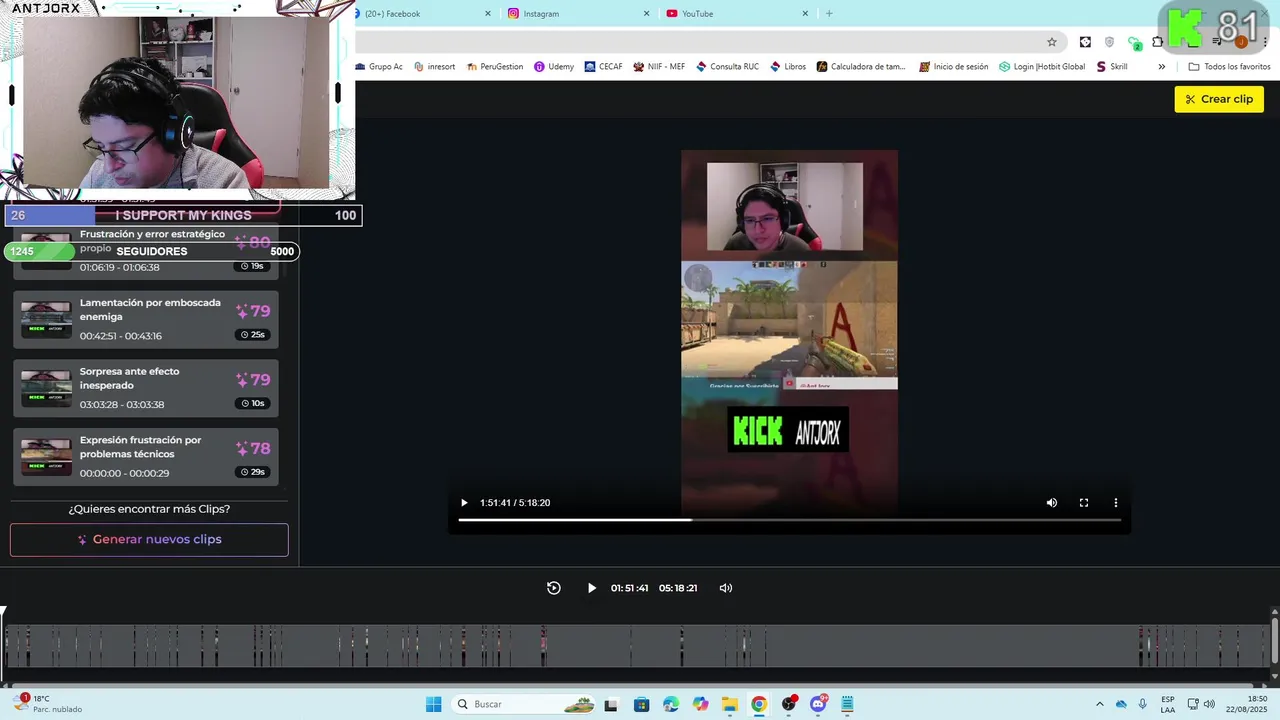Screen dimensions: 1280x720
Task: Open Calculadora de tam... bookmark
Action: [861, 67]
